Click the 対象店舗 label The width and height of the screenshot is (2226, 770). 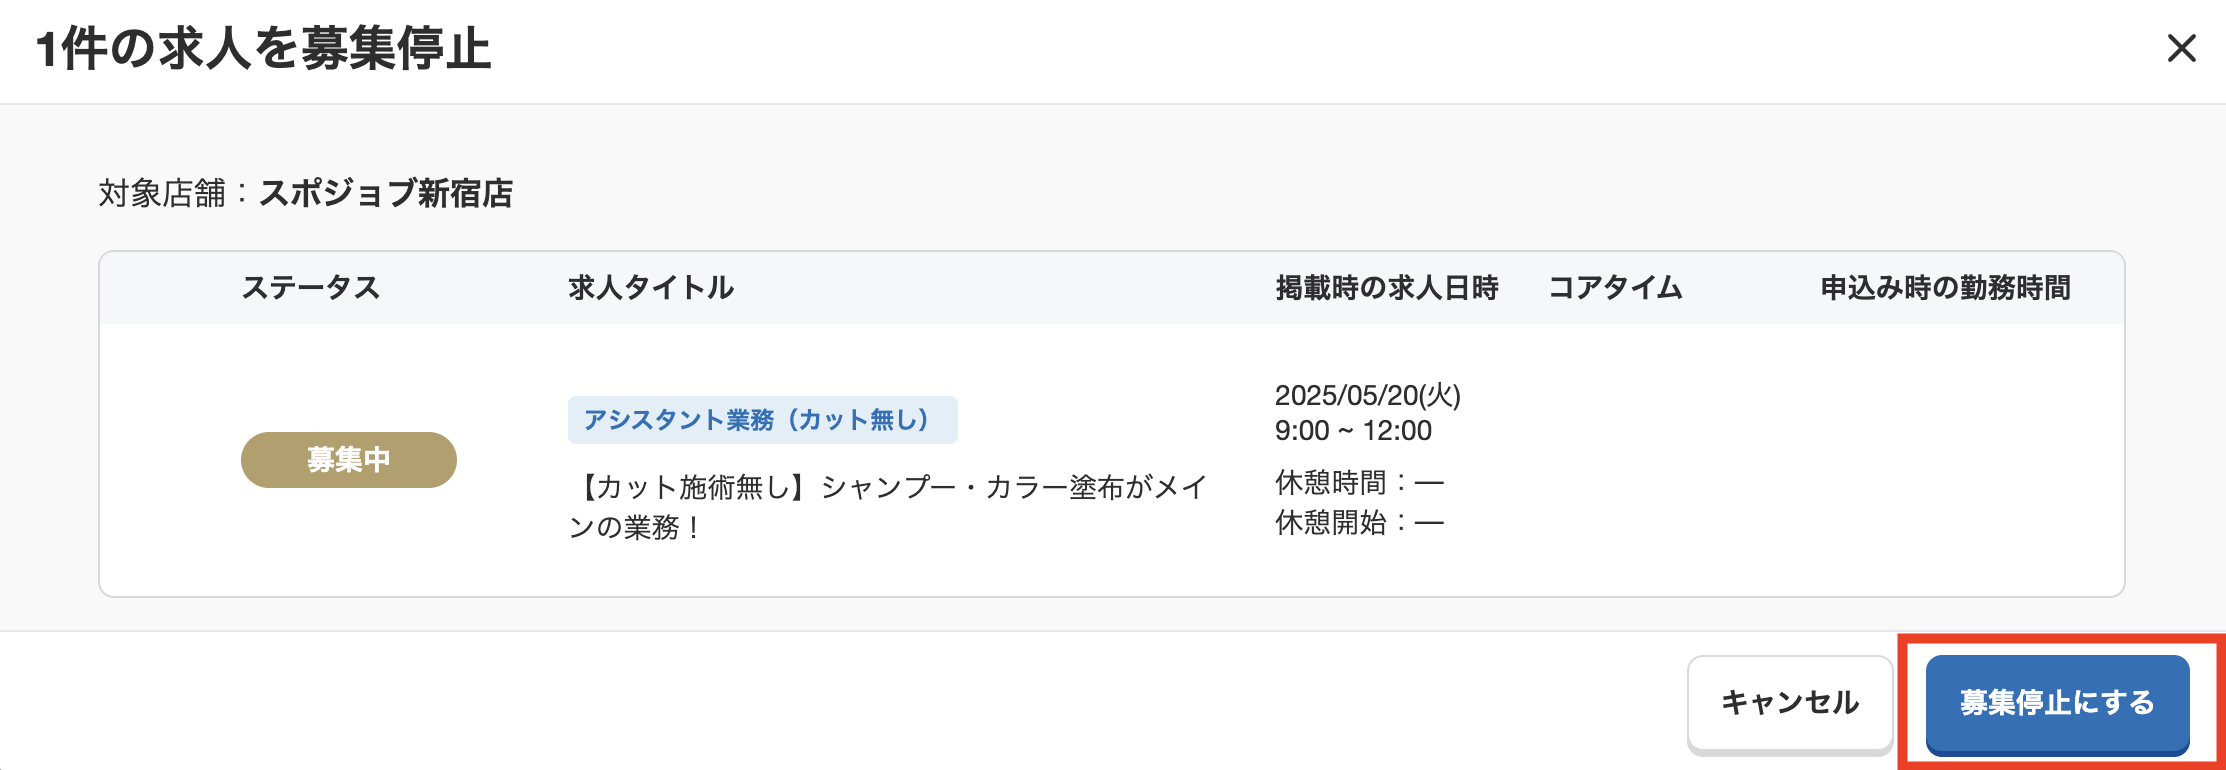click(x=163, y=194)
